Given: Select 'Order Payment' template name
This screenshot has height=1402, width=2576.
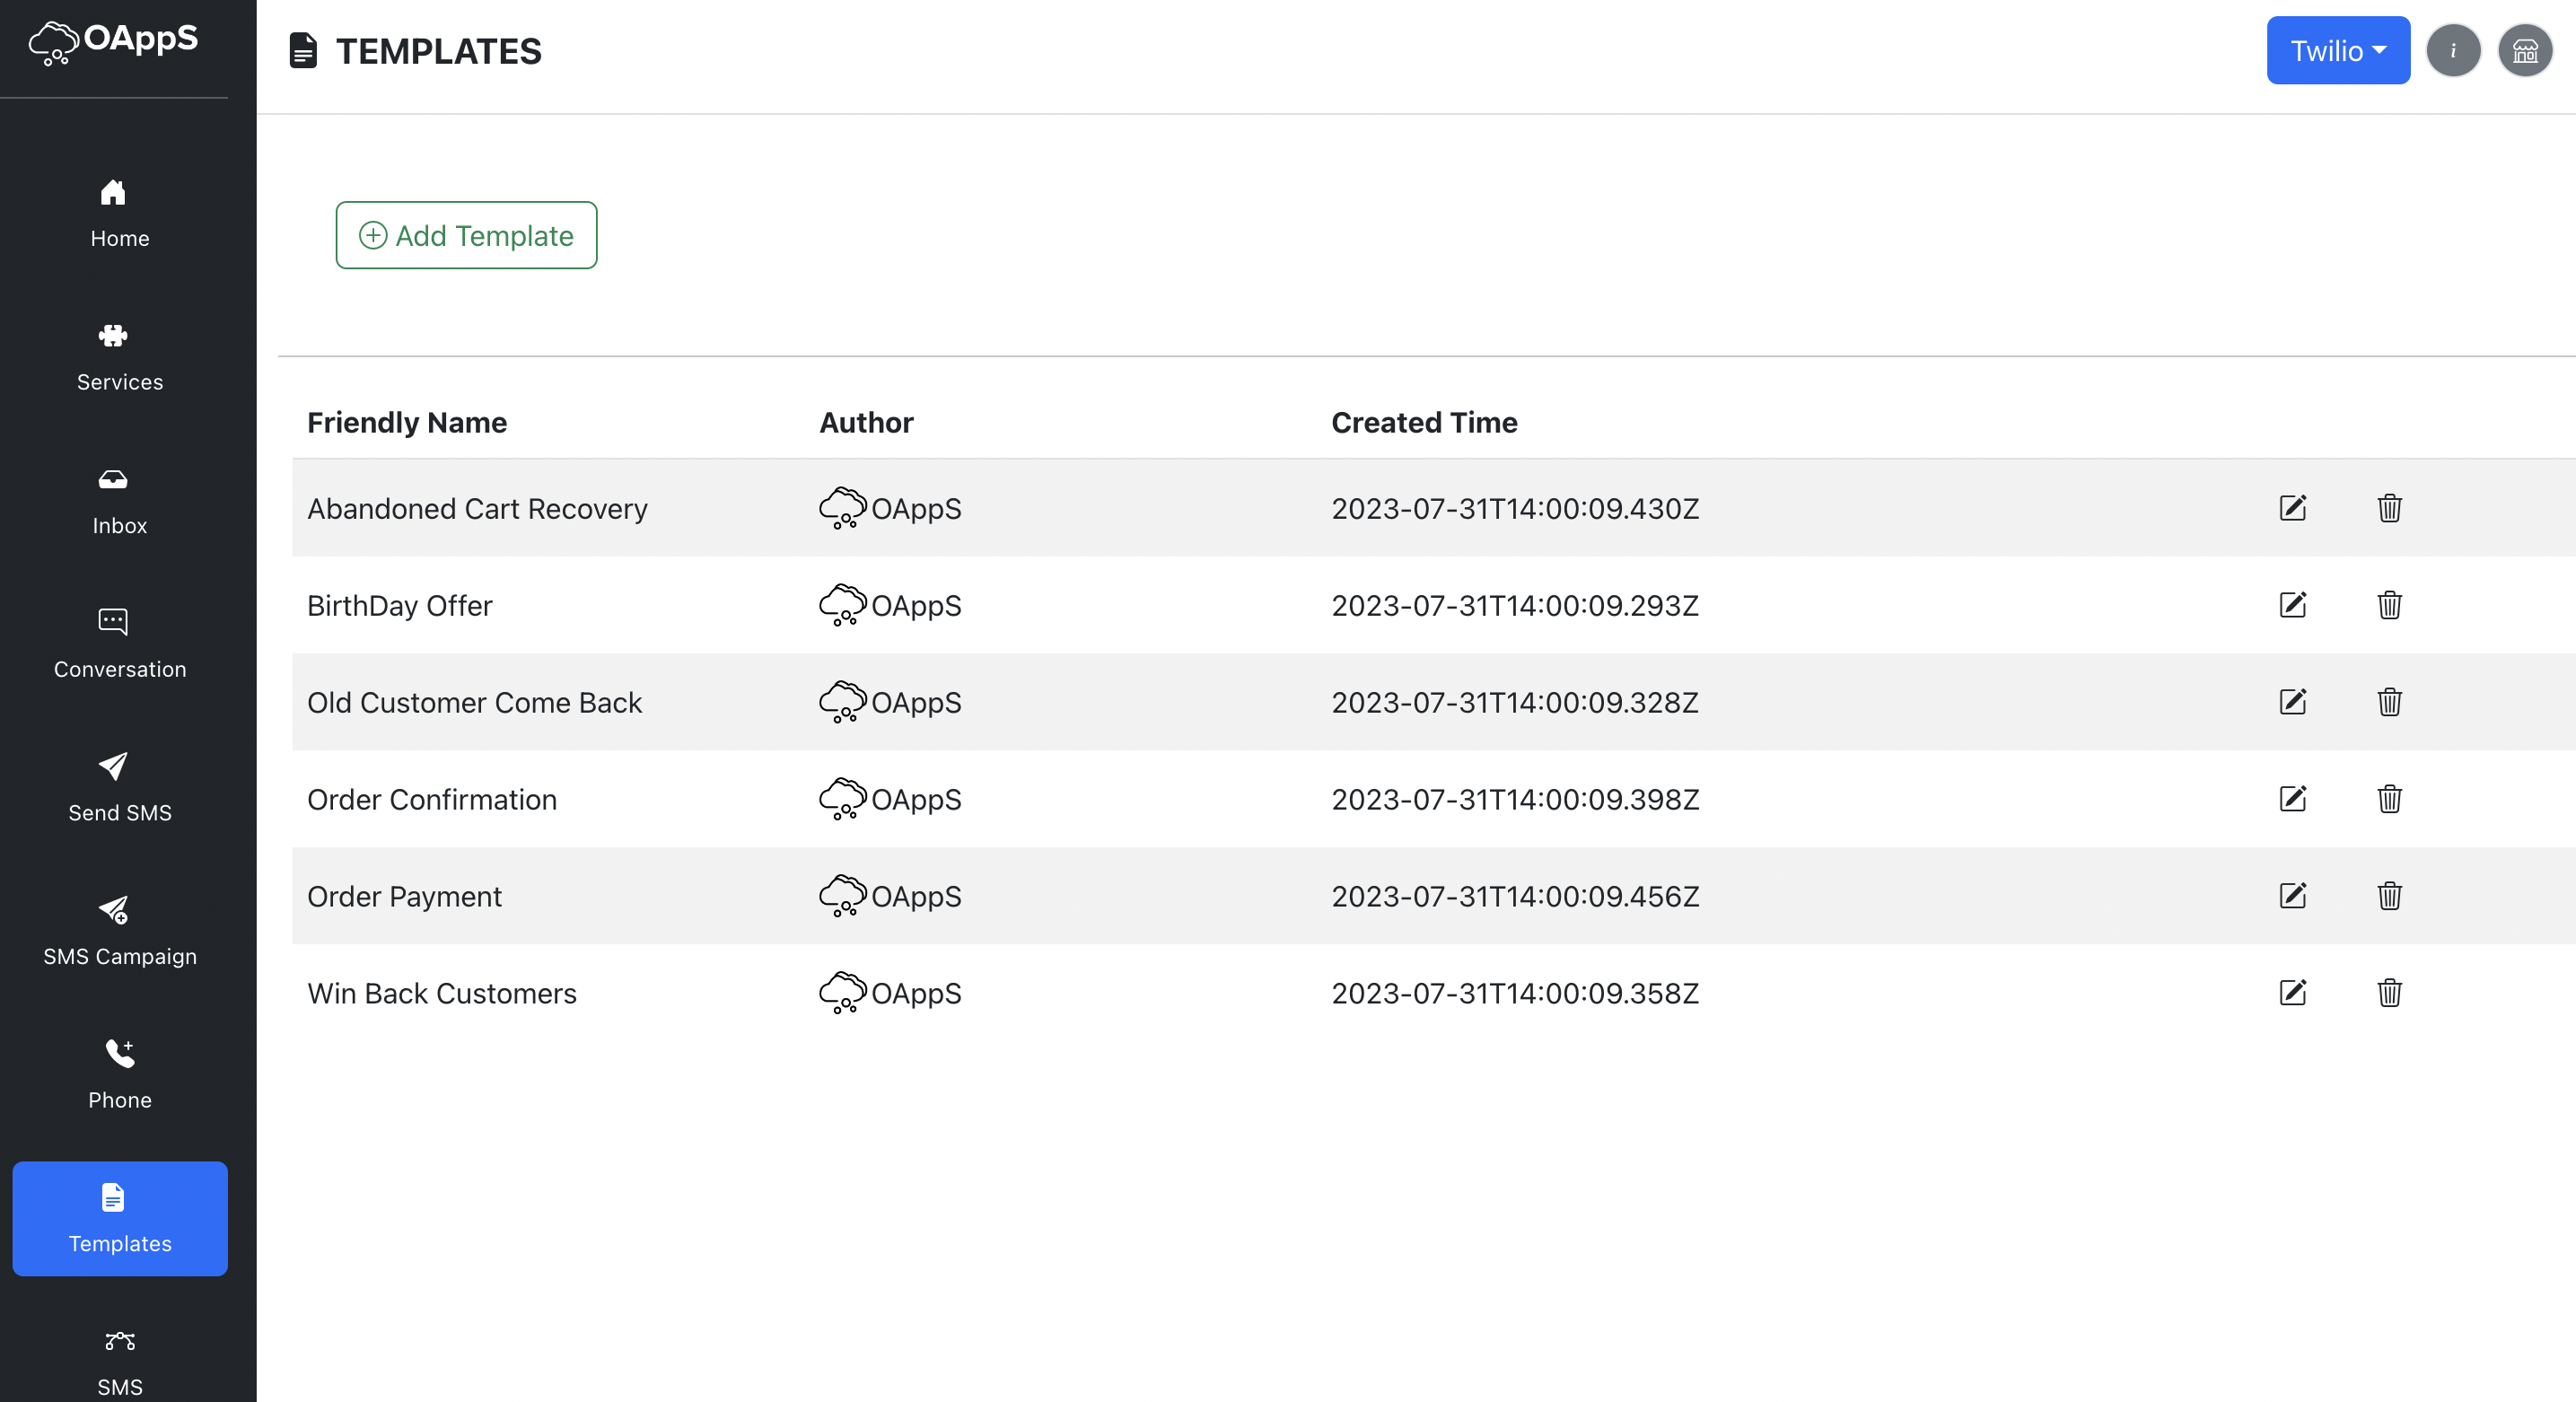Looking at the screenshot, I should 404,896.
